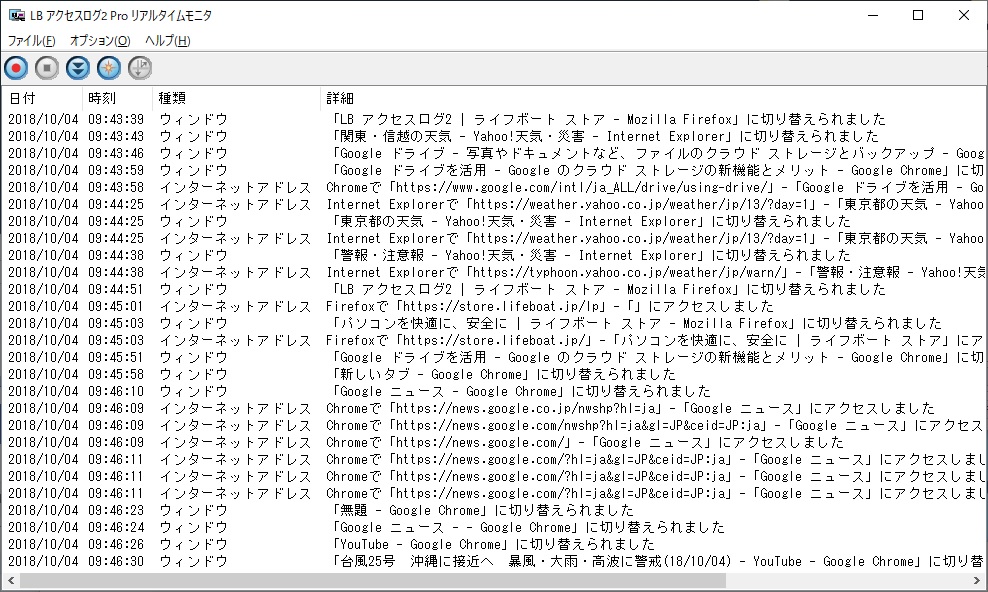Click the gray stop monitoring button

[x=47, y=68]
